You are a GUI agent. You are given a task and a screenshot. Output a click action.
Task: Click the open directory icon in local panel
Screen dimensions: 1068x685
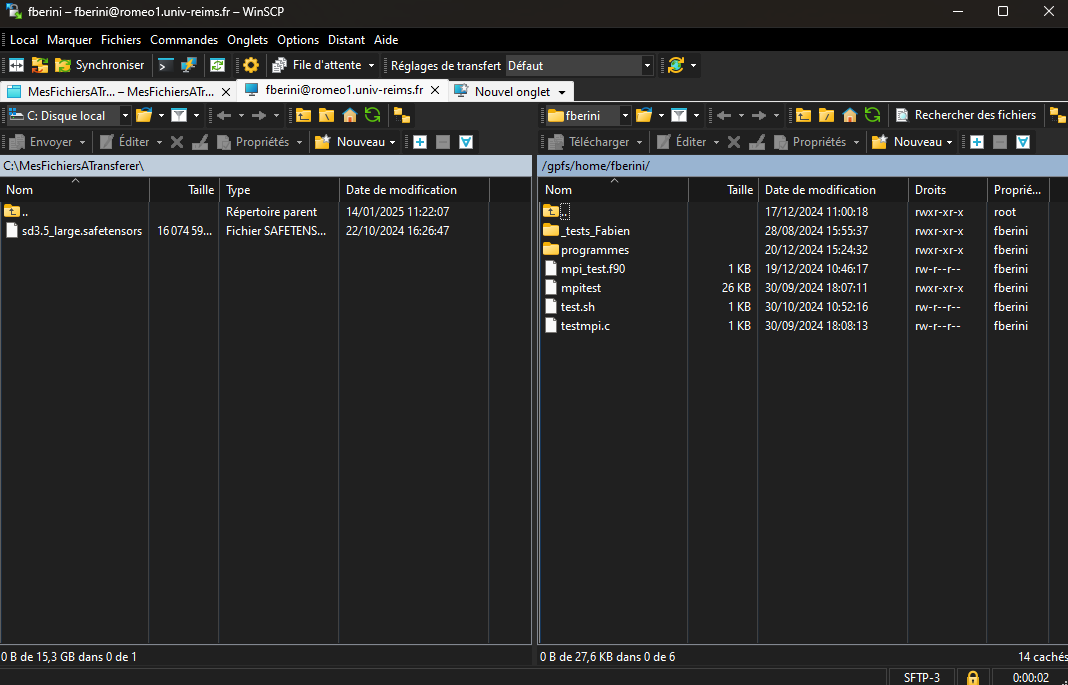pyautogui.click(x=144, y=116)
